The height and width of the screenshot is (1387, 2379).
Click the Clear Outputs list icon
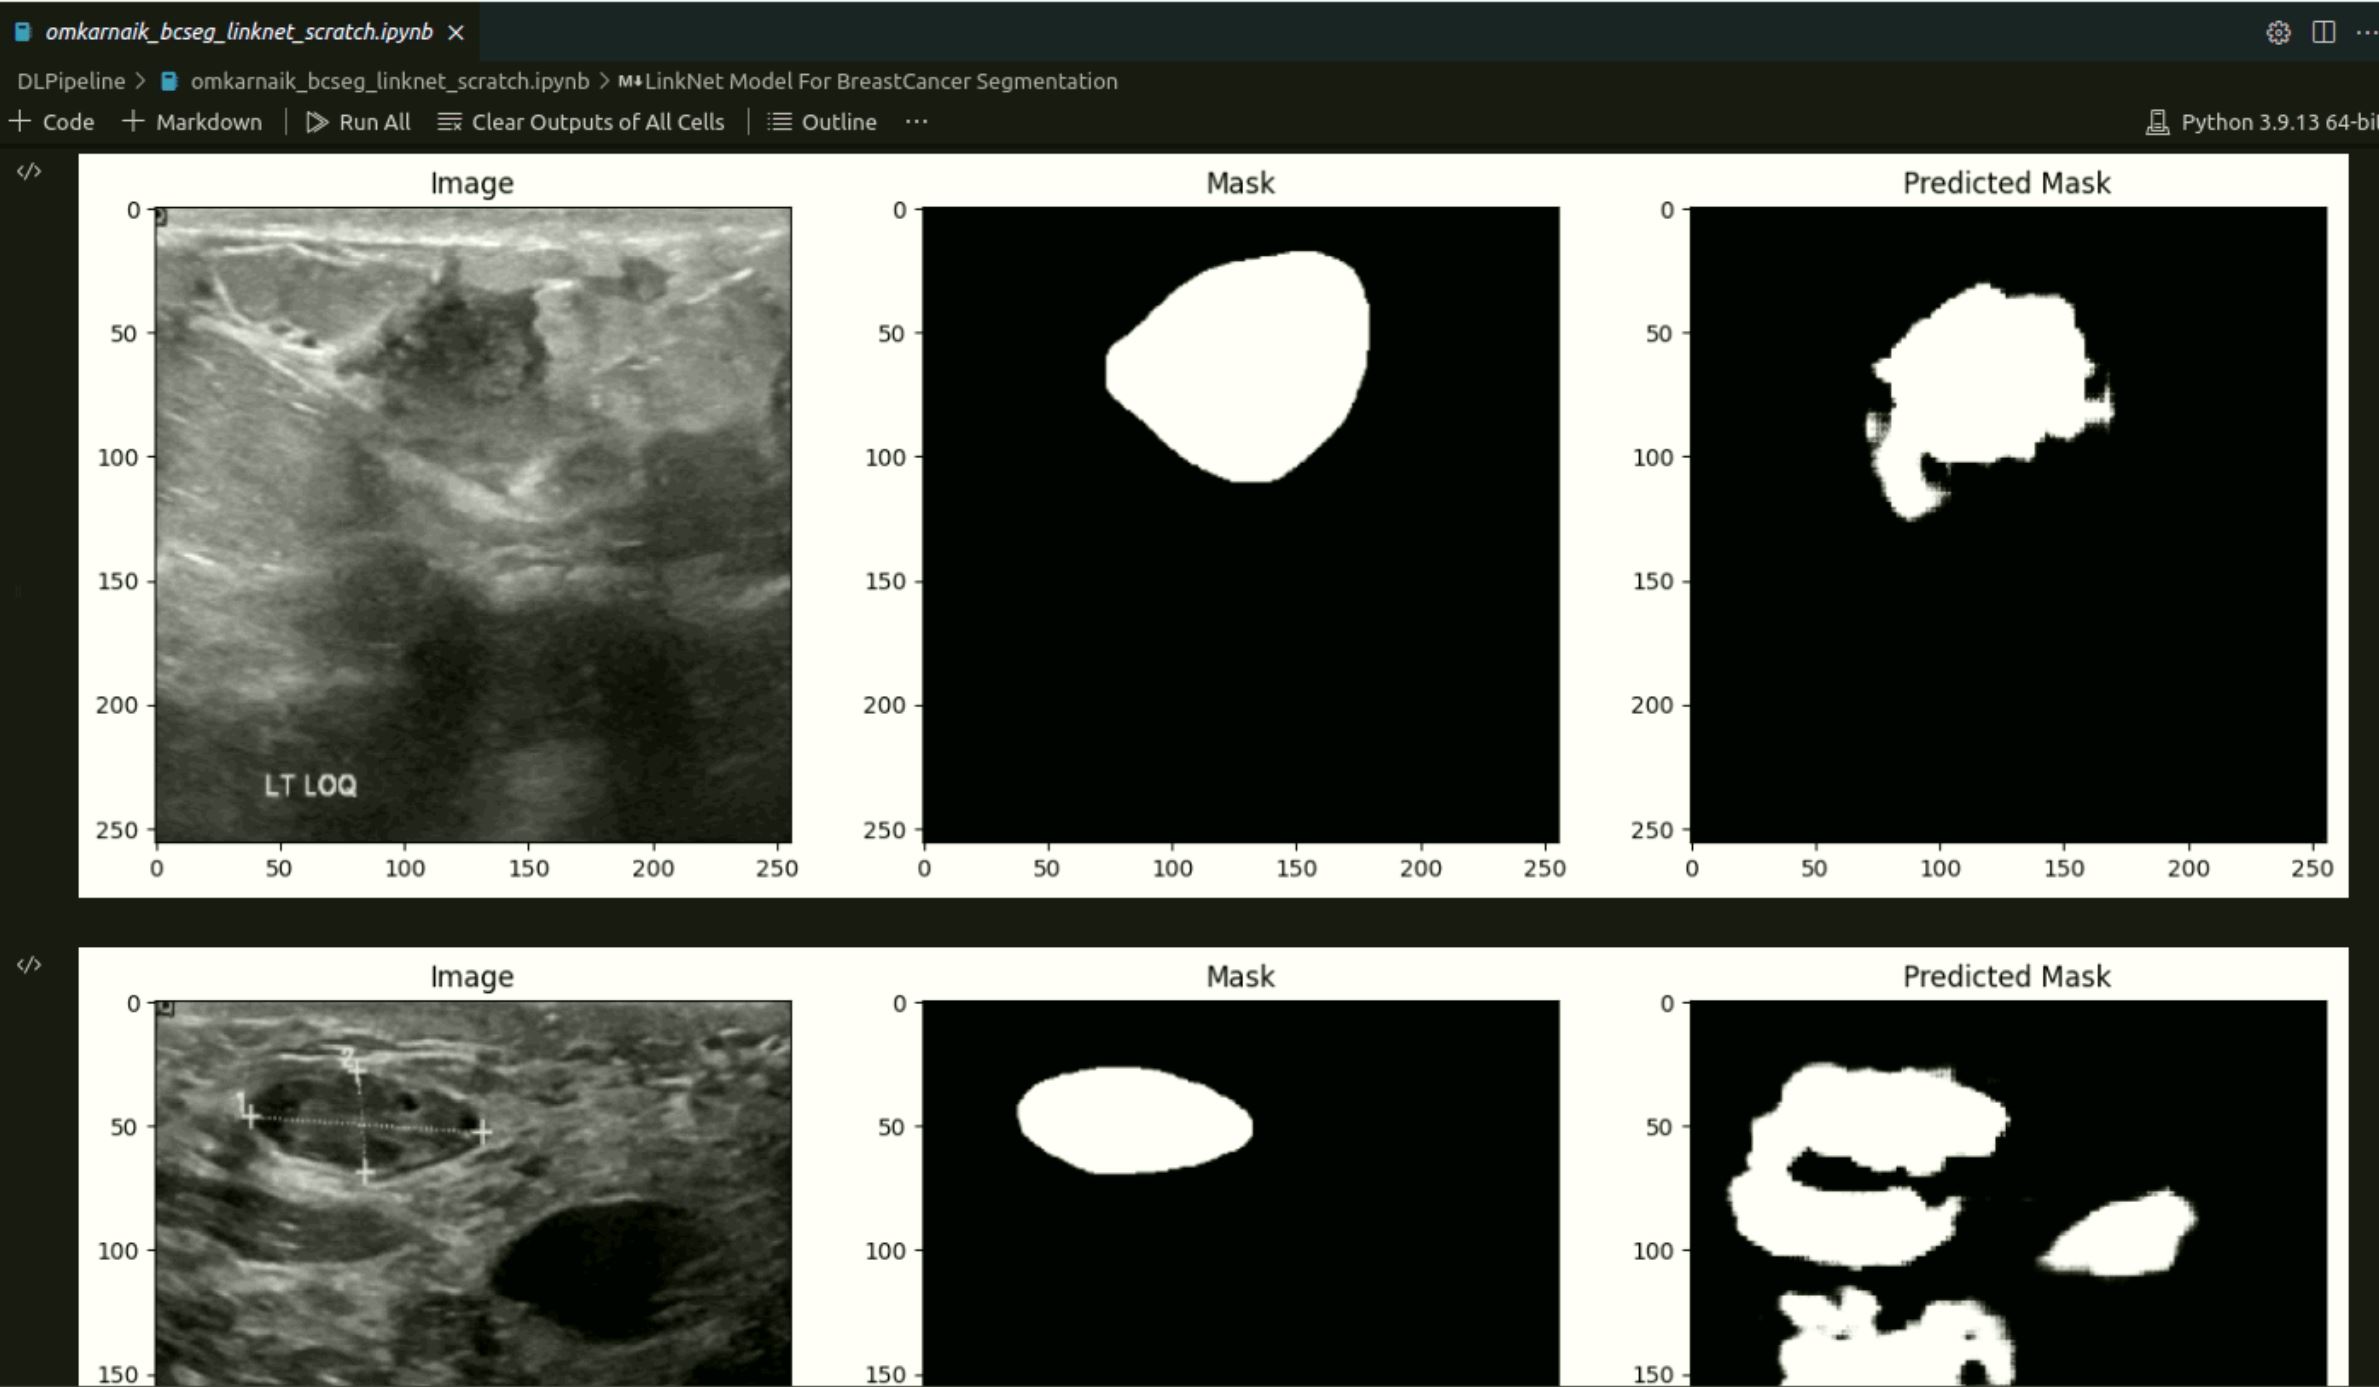449,122
